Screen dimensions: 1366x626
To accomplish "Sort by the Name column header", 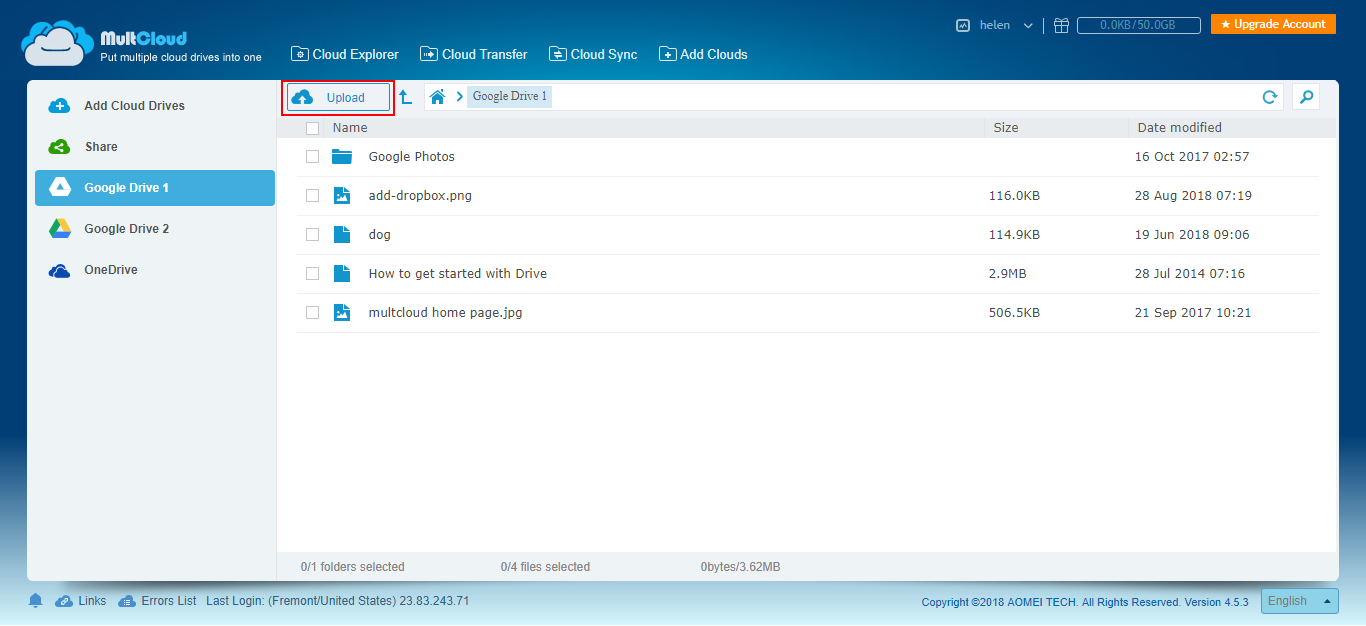I will pos(350,127).
